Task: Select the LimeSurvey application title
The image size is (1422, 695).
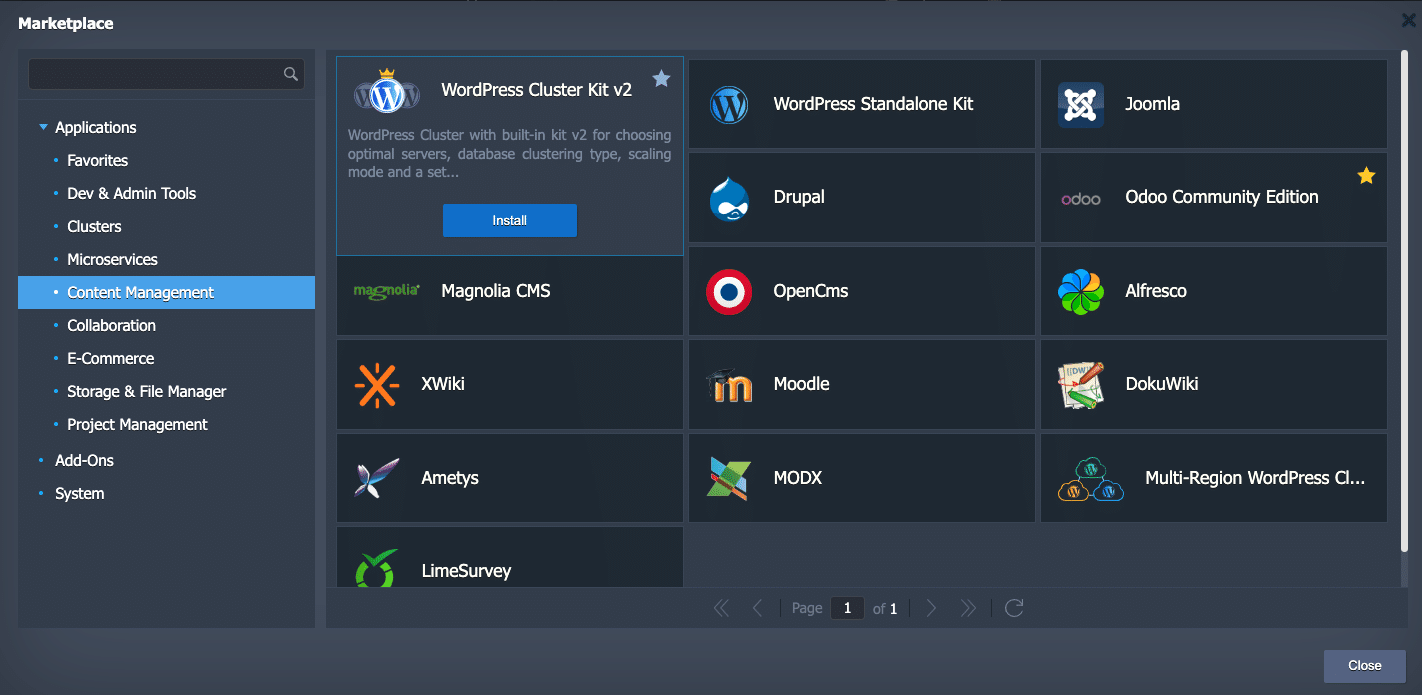Action: coord(466,572)
